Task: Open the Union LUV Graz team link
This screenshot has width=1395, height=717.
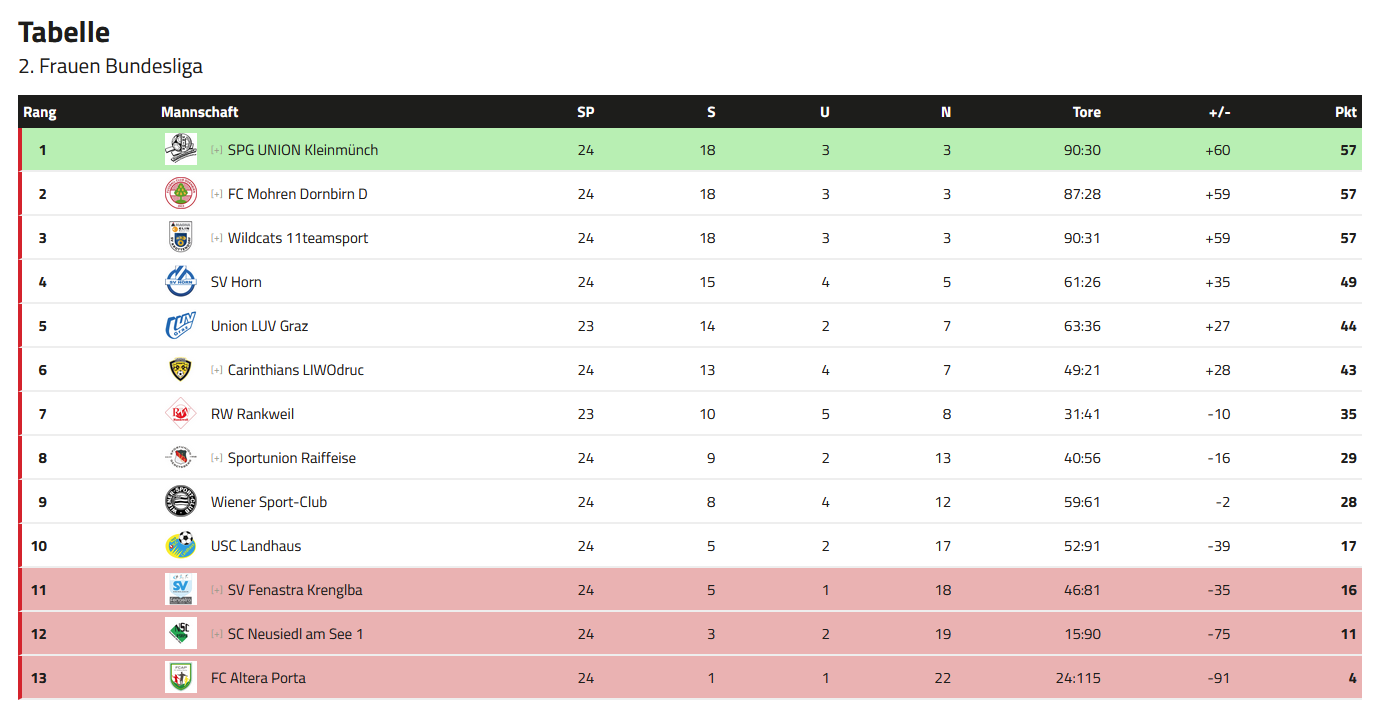Action: (260, 326)
